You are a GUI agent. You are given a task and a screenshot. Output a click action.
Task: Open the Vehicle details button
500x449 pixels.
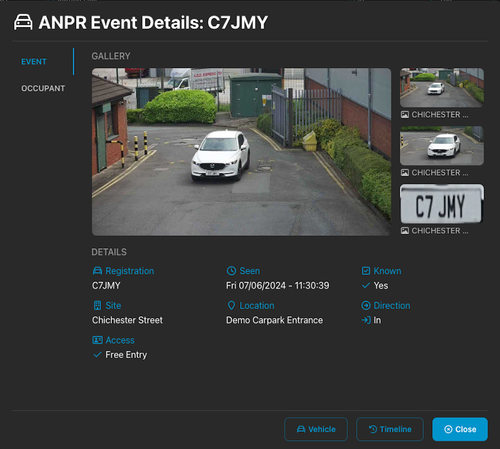point(316,429)
